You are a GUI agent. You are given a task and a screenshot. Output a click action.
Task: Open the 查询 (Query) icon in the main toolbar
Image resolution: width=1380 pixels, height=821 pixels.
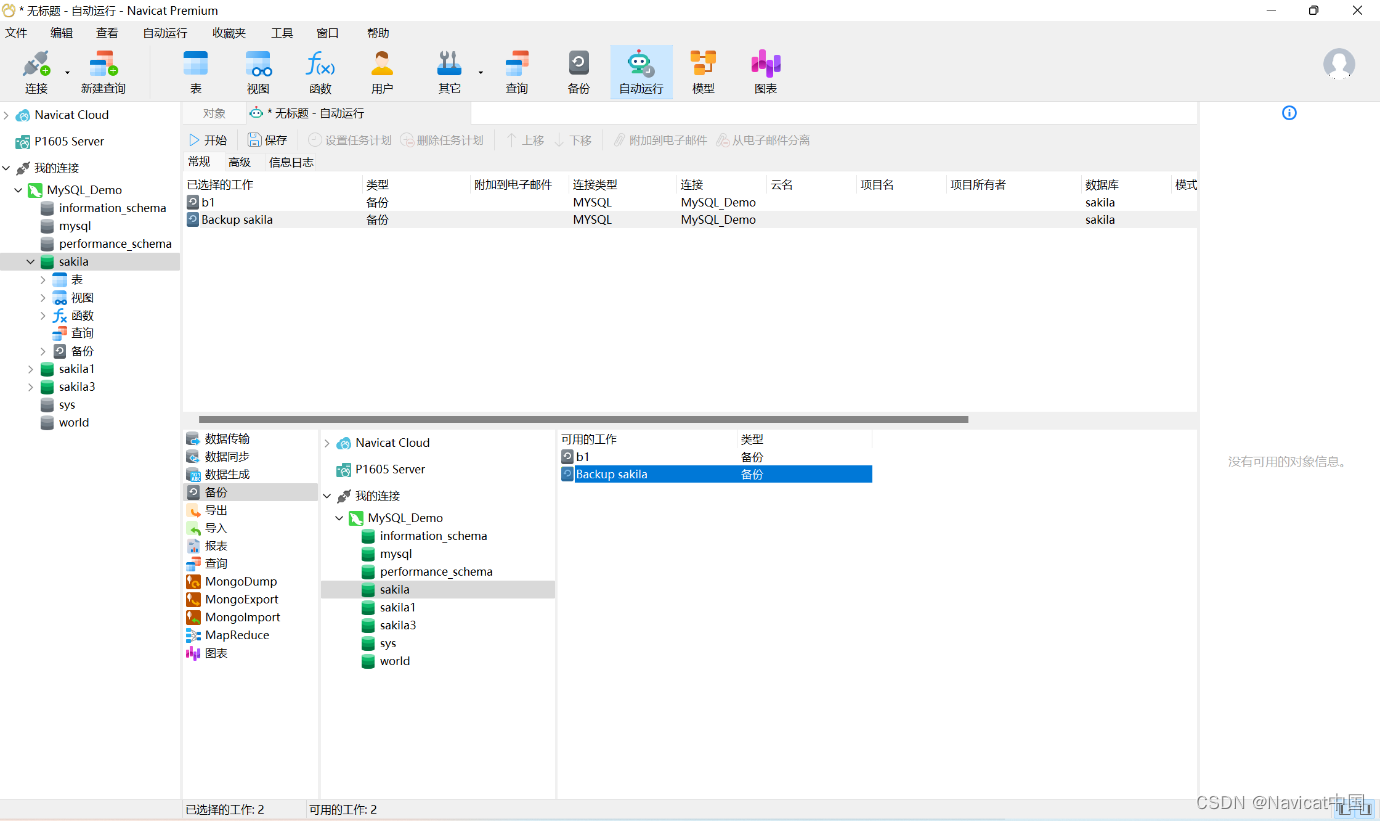(x=516, y=72)
